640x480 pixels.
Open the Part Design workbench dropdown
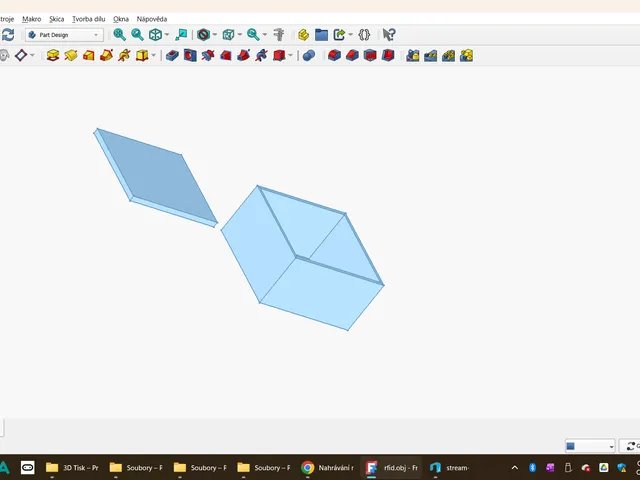(x=64, y=35)
